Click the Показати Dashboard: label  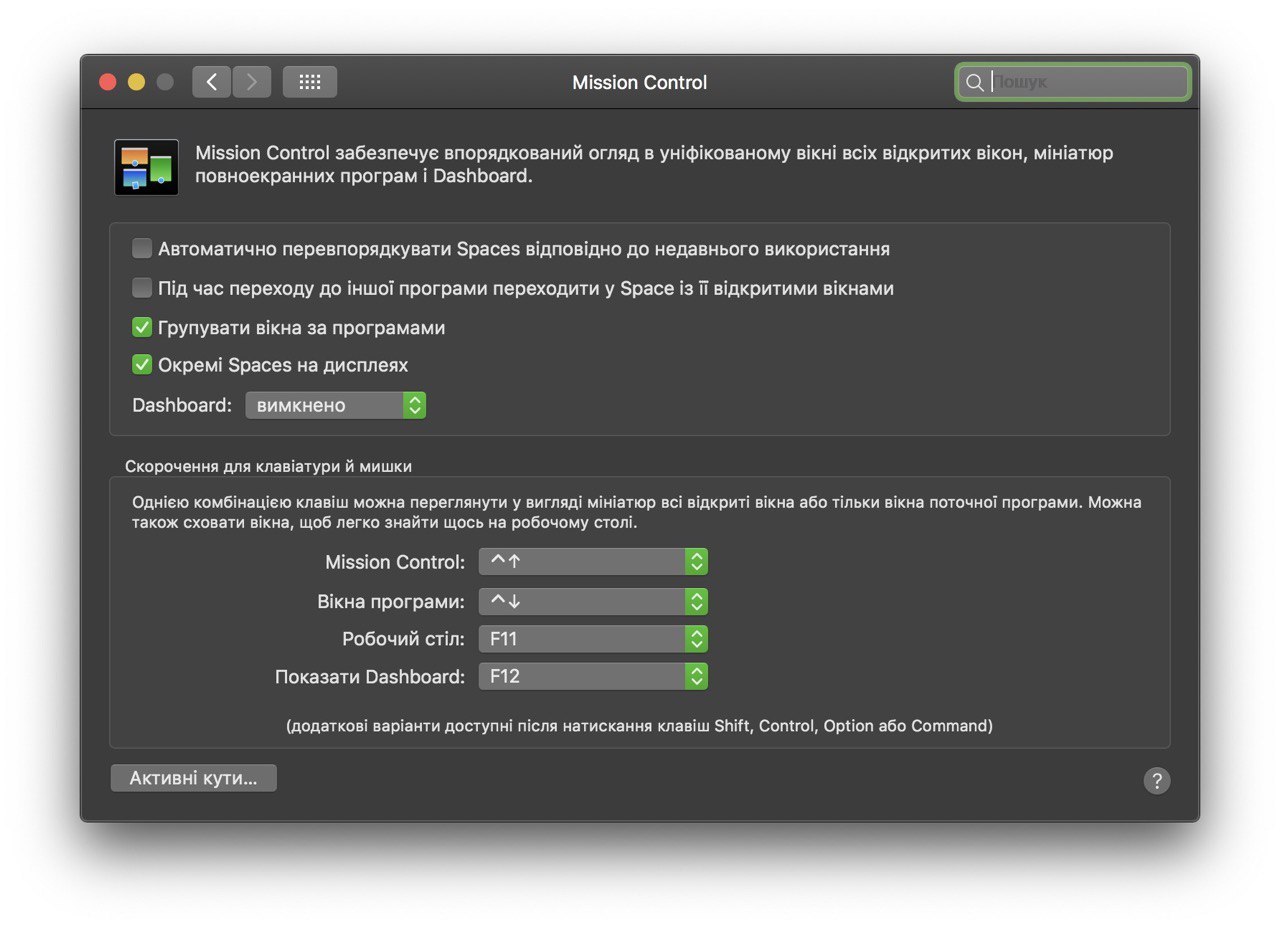pos(370,677)
